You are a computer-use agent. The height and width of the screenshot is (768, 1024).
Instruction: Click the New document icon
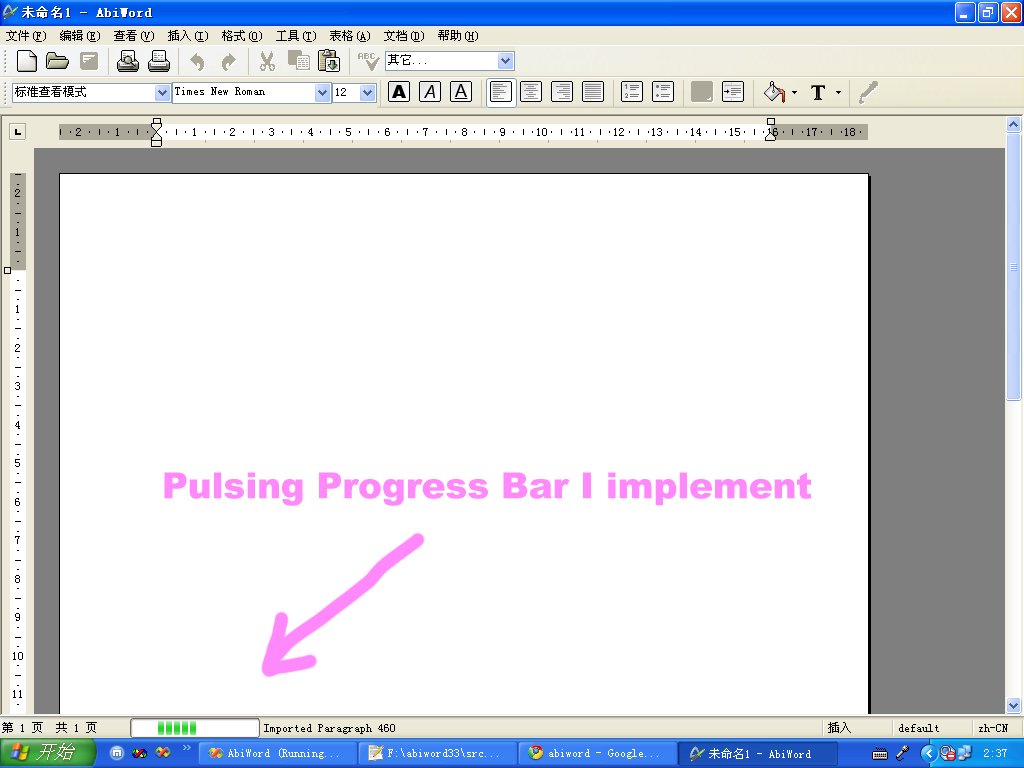point(26,61)
